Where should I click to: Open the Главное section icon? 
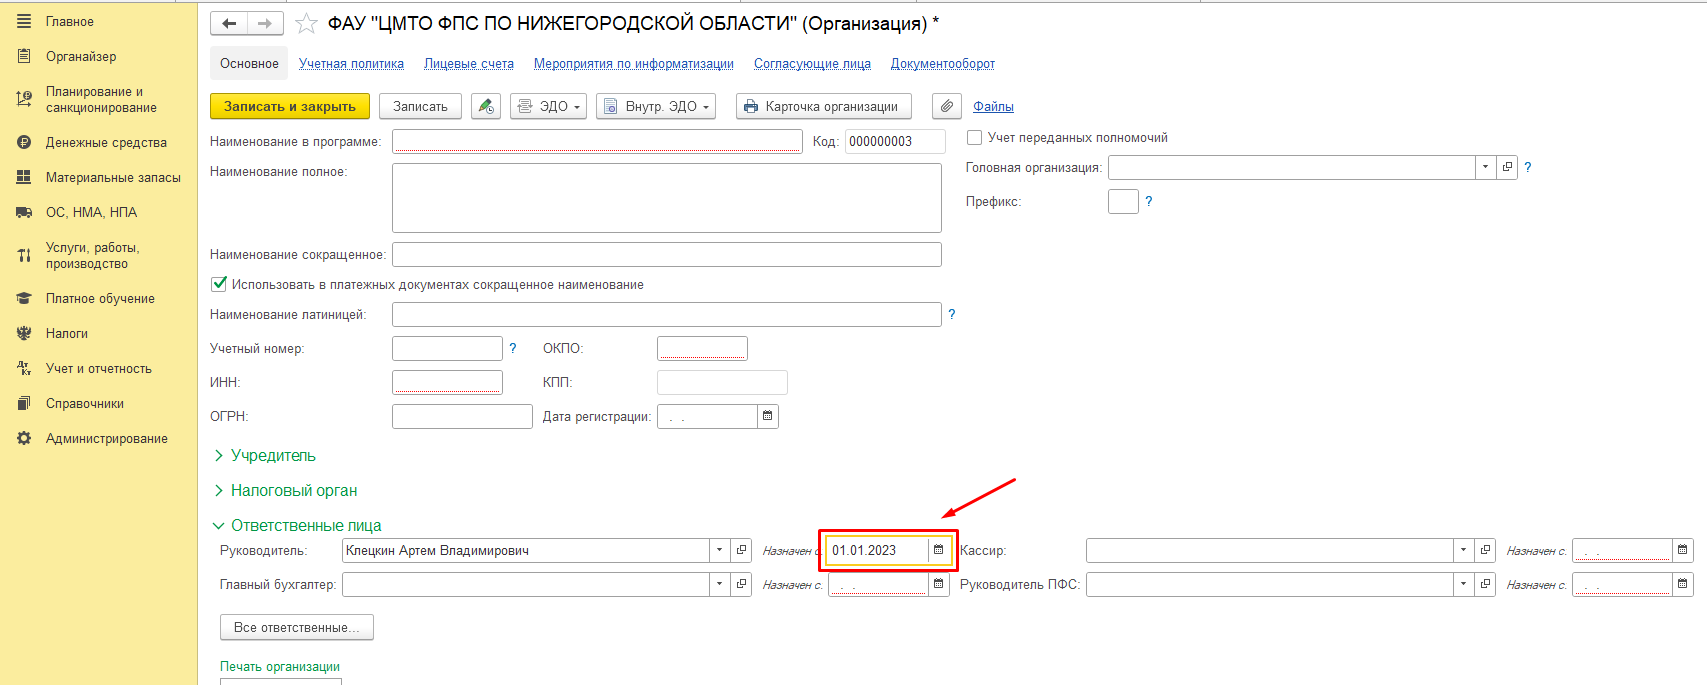(24, 21)
